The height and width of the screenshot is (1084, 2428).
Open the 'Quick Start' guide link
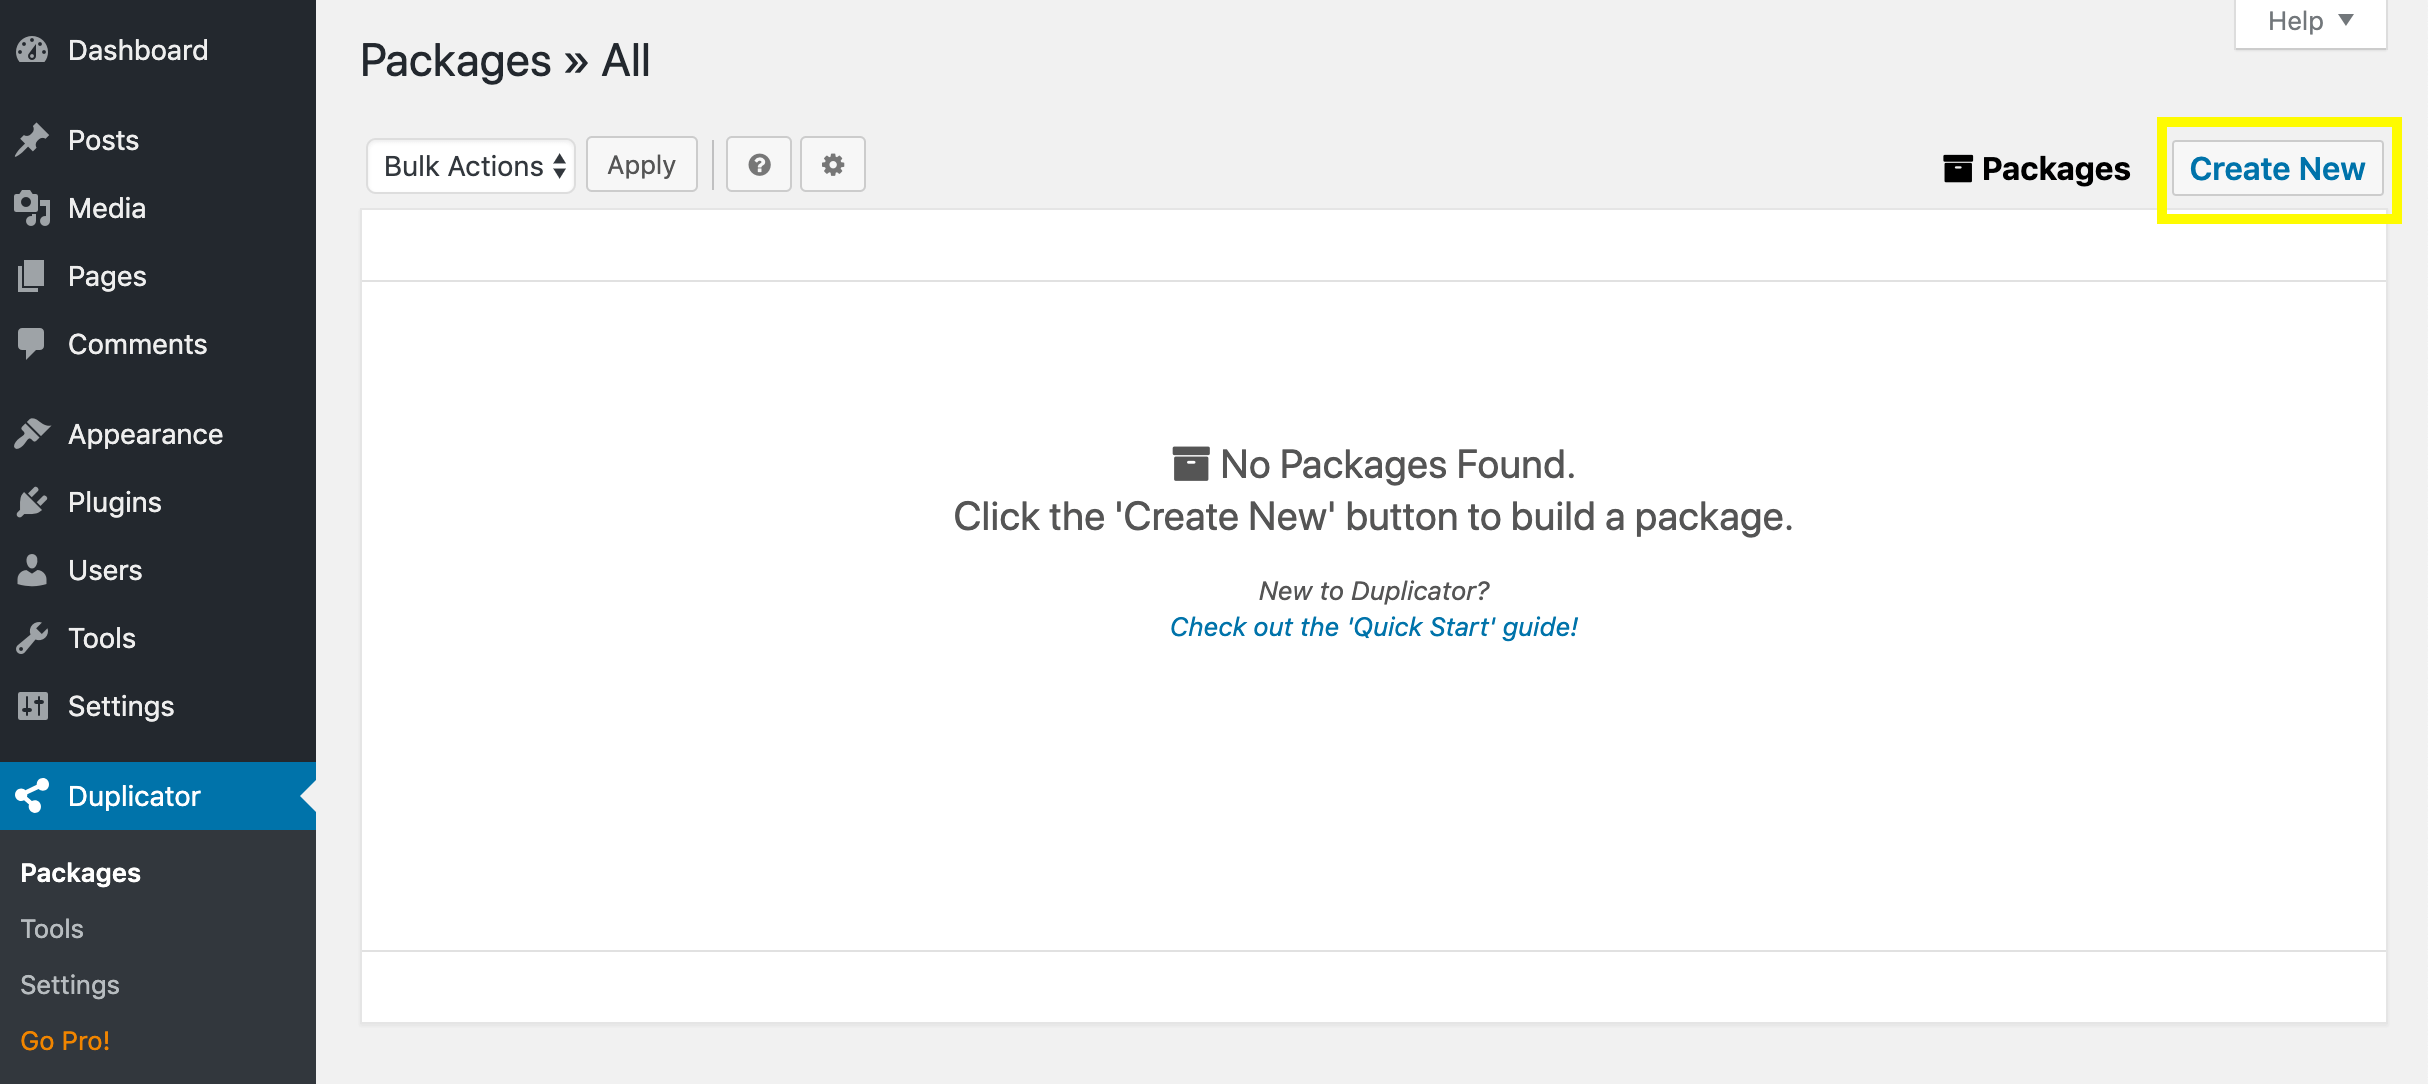pos(1373,627)
